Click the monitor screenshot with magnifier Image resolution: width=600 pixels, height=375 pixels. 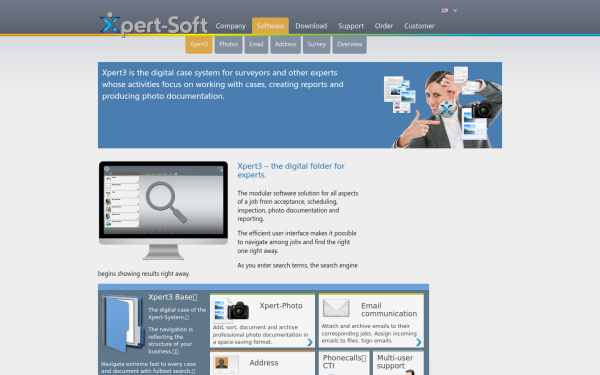pyautogui.click(x=163, y=210)
